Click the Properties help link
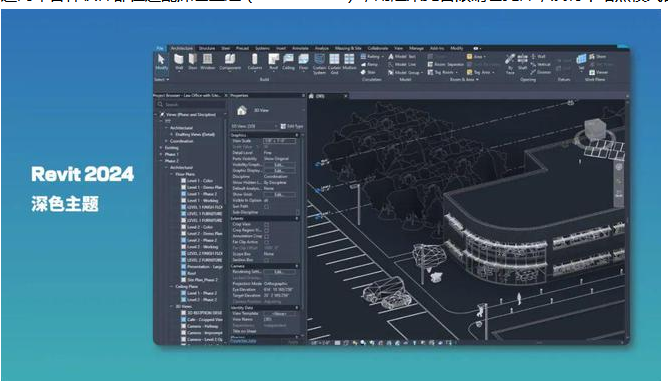Image resolution: width=668 pixels, height=381 pixels. (x=243, y=341)
